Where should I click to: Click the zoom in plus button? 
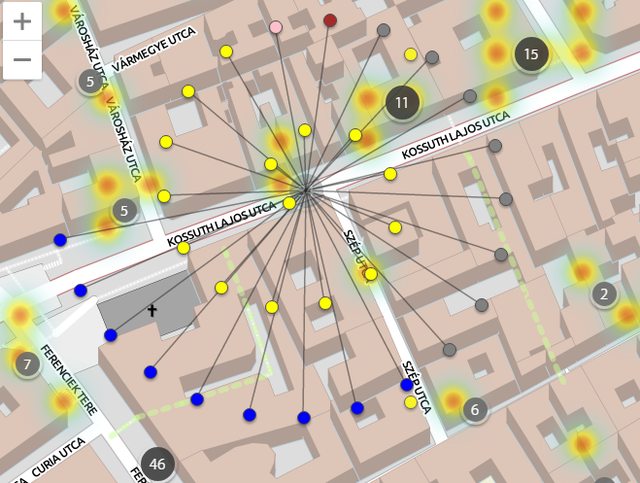pos(22,21)
